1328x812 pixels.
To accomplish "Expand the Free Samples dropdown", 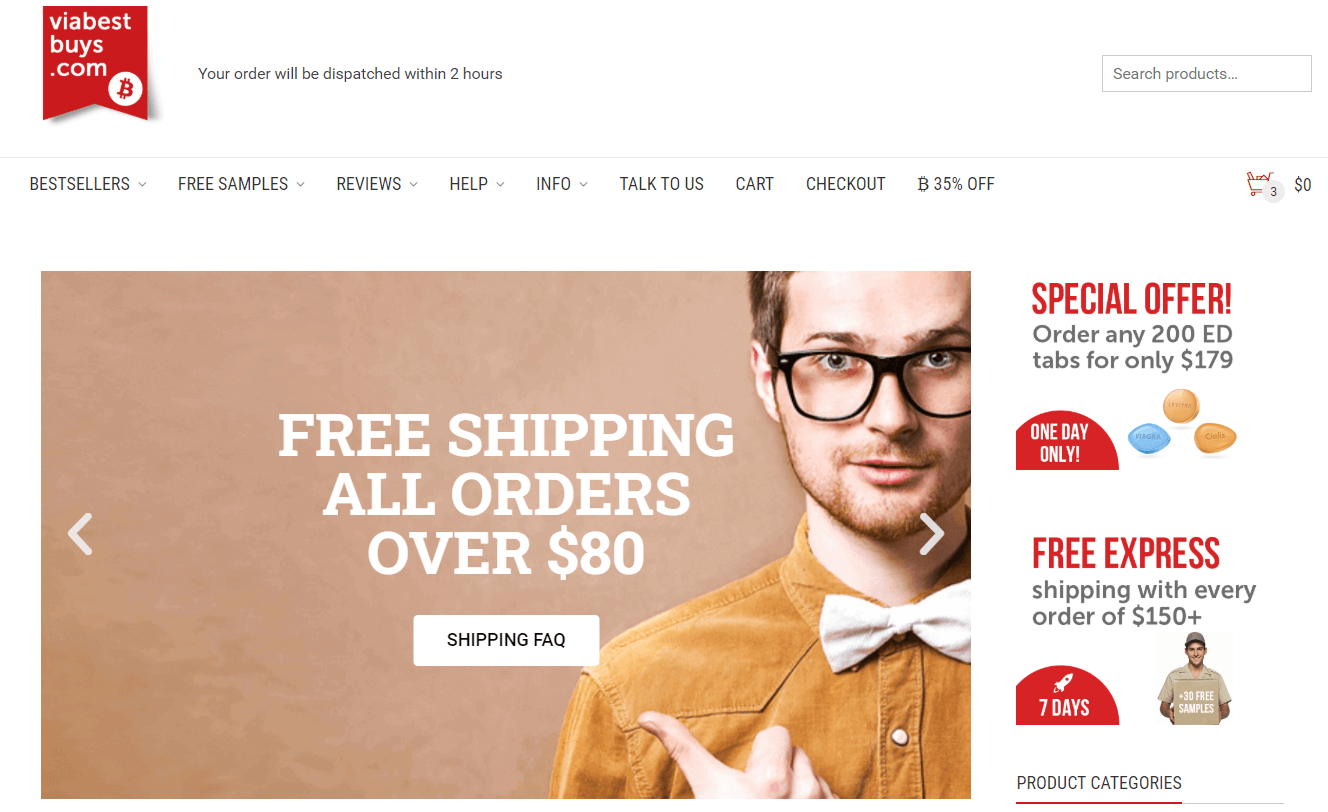I will (241, 184).
